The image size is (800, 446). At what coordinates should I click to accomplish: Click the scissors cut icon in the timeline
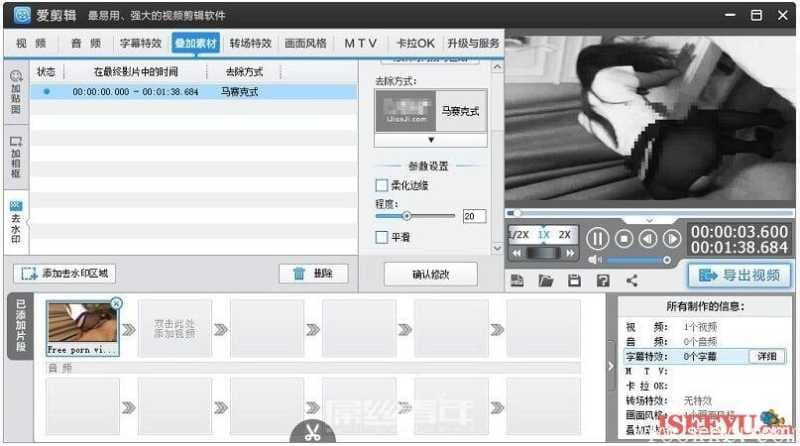point(313,432)
